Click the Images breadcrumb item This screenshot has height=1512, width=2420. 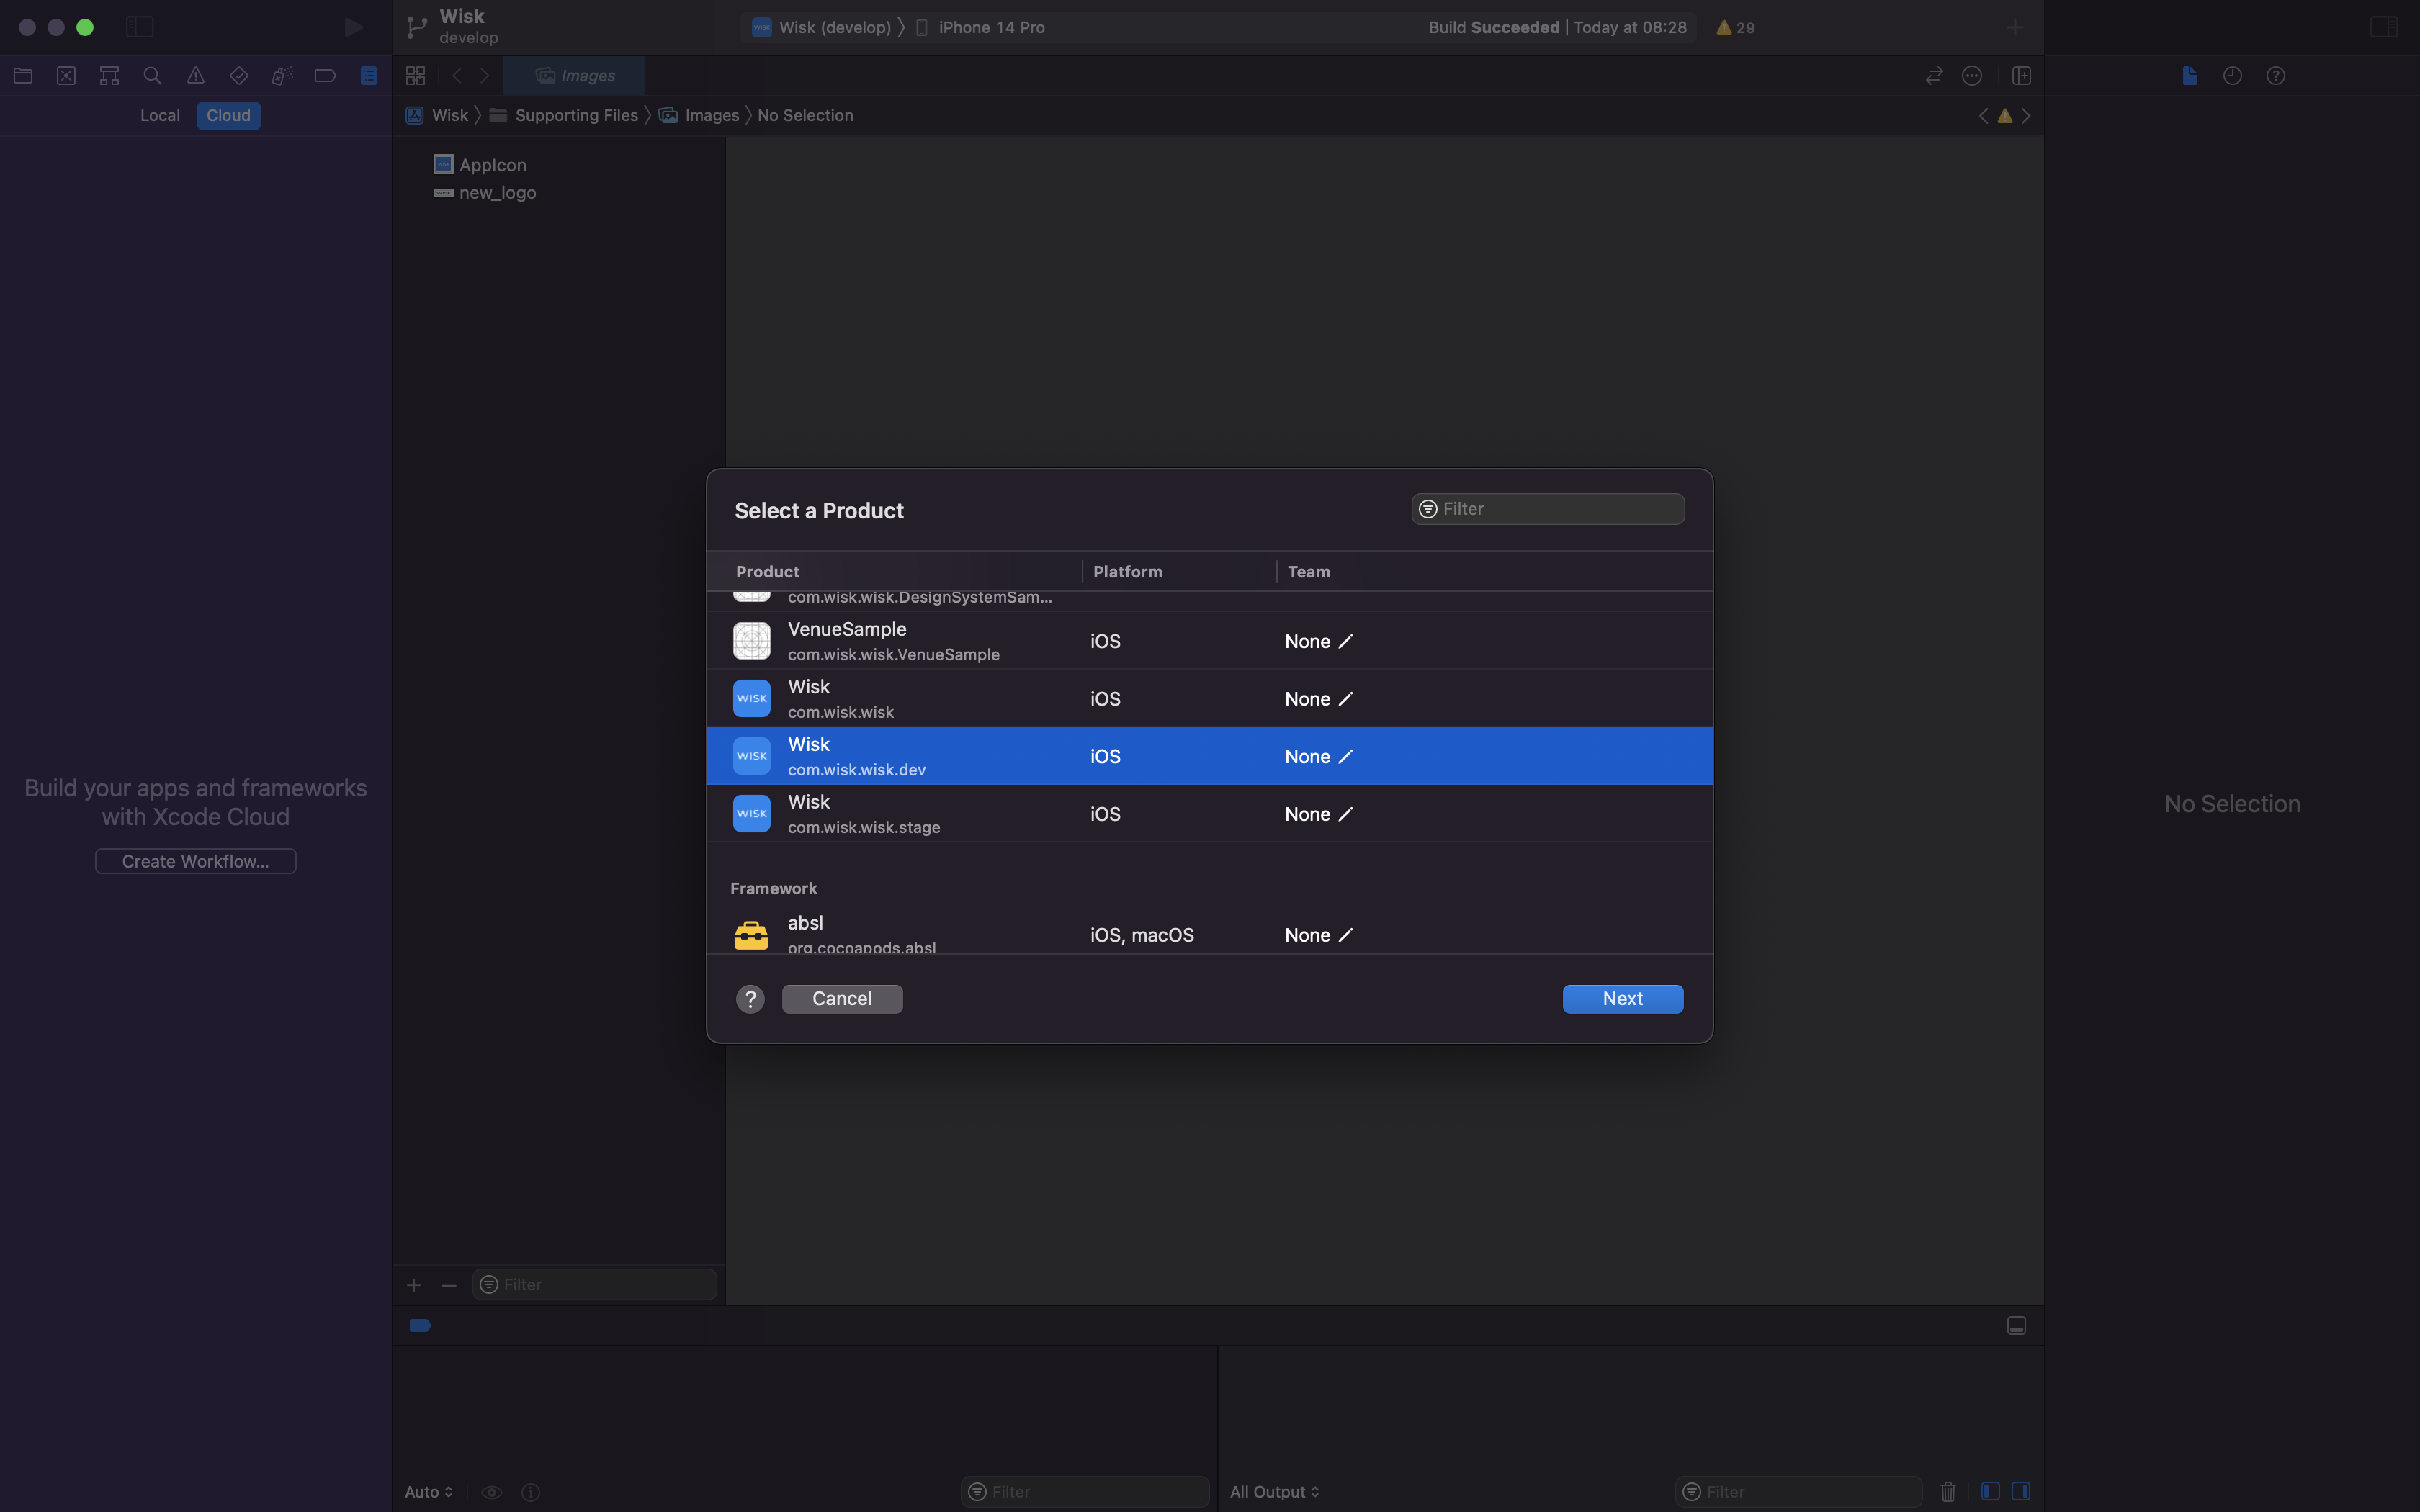[699, 115]
